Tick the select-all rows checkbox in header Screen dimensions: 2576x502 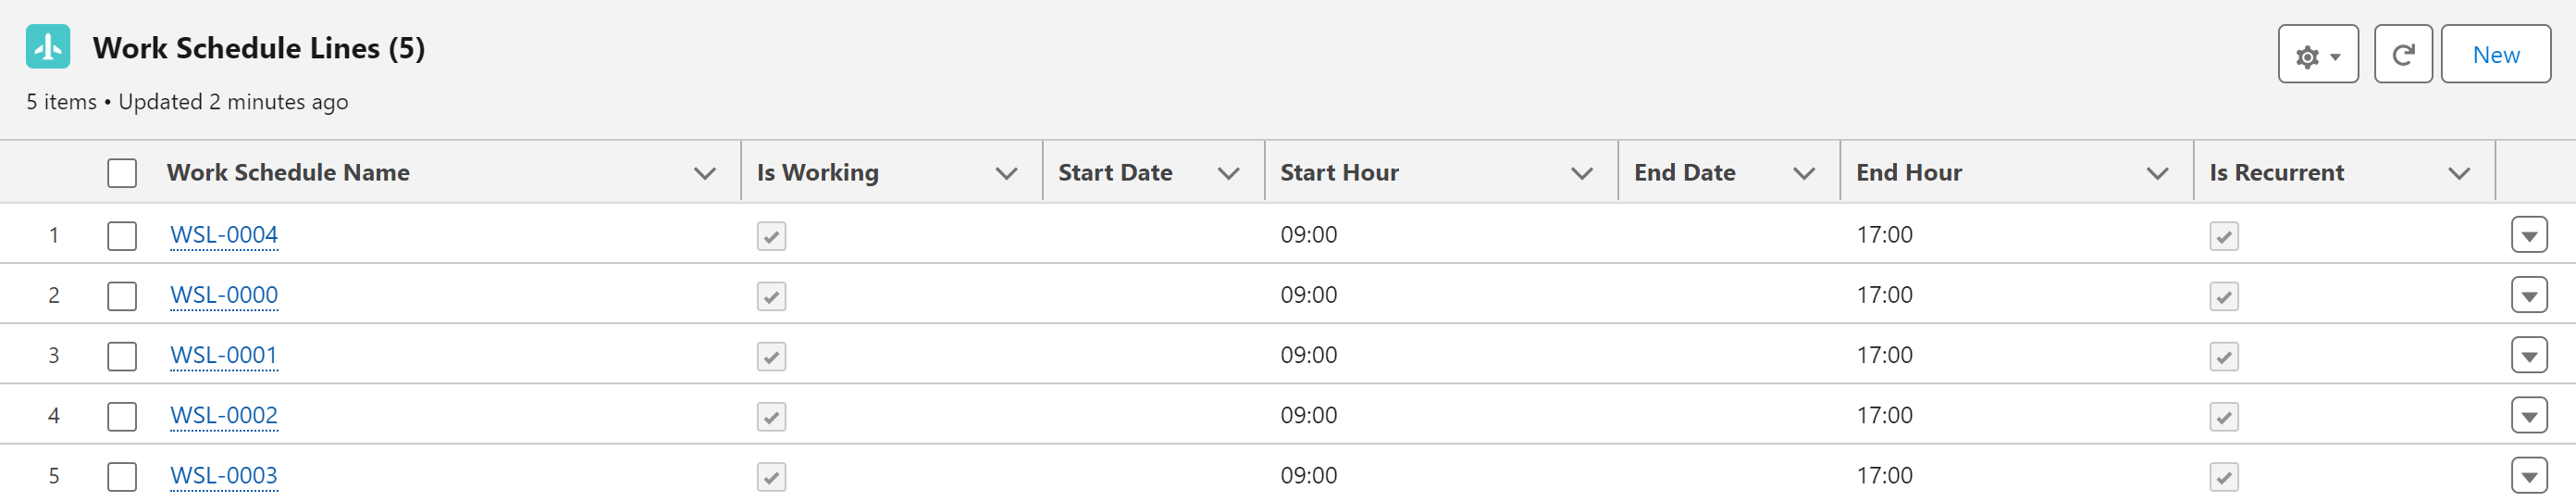pyautogui.click(x=122, y=173)
